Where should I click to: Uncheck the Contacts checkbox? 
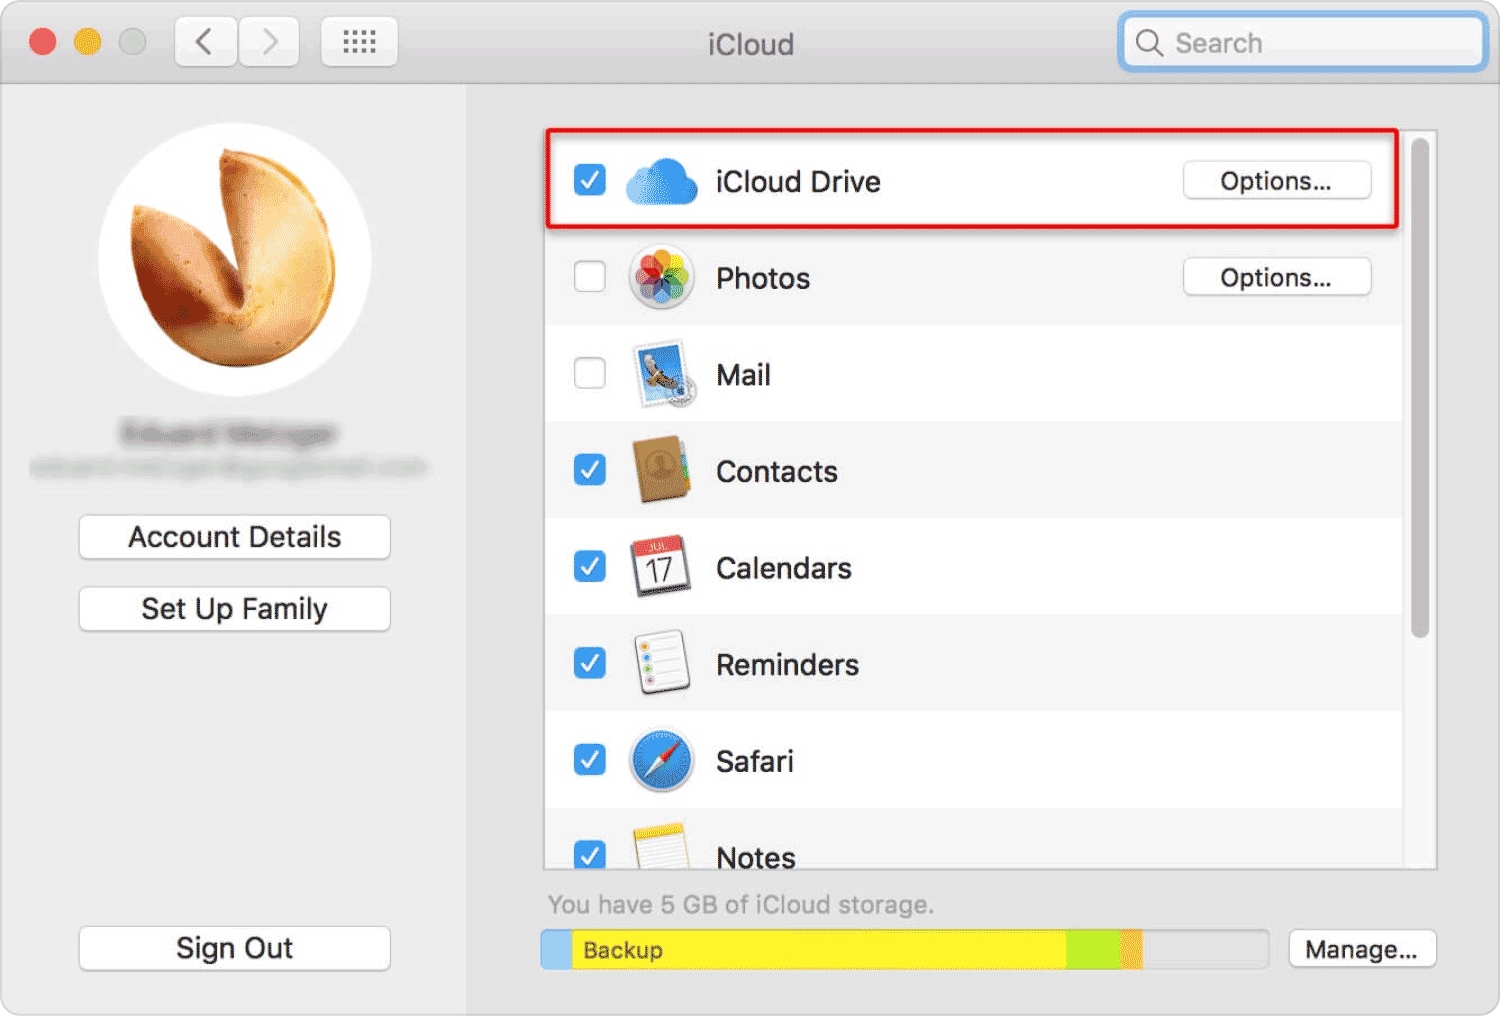(590, 470)
